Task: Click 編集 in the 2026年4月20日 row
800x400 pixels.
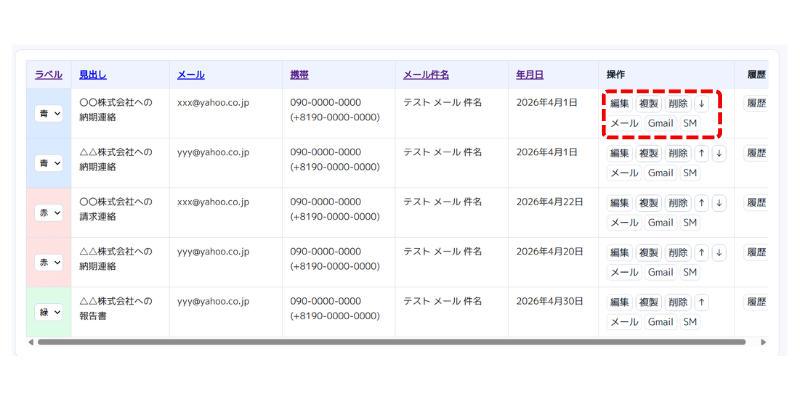Action: [619, 252]
